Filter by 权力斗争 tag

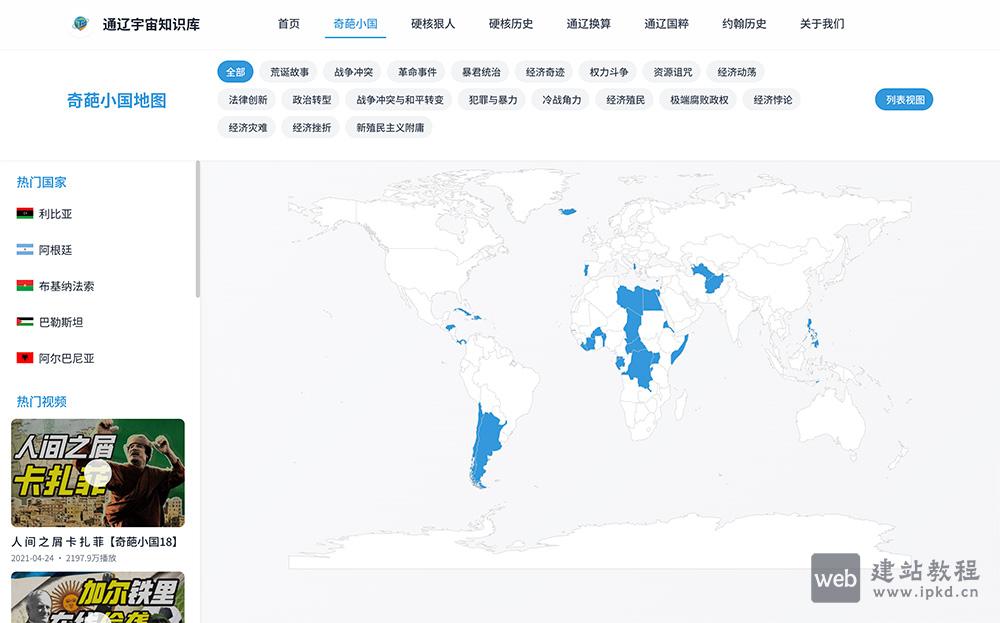pyautogui.click(x=609, y=72)
